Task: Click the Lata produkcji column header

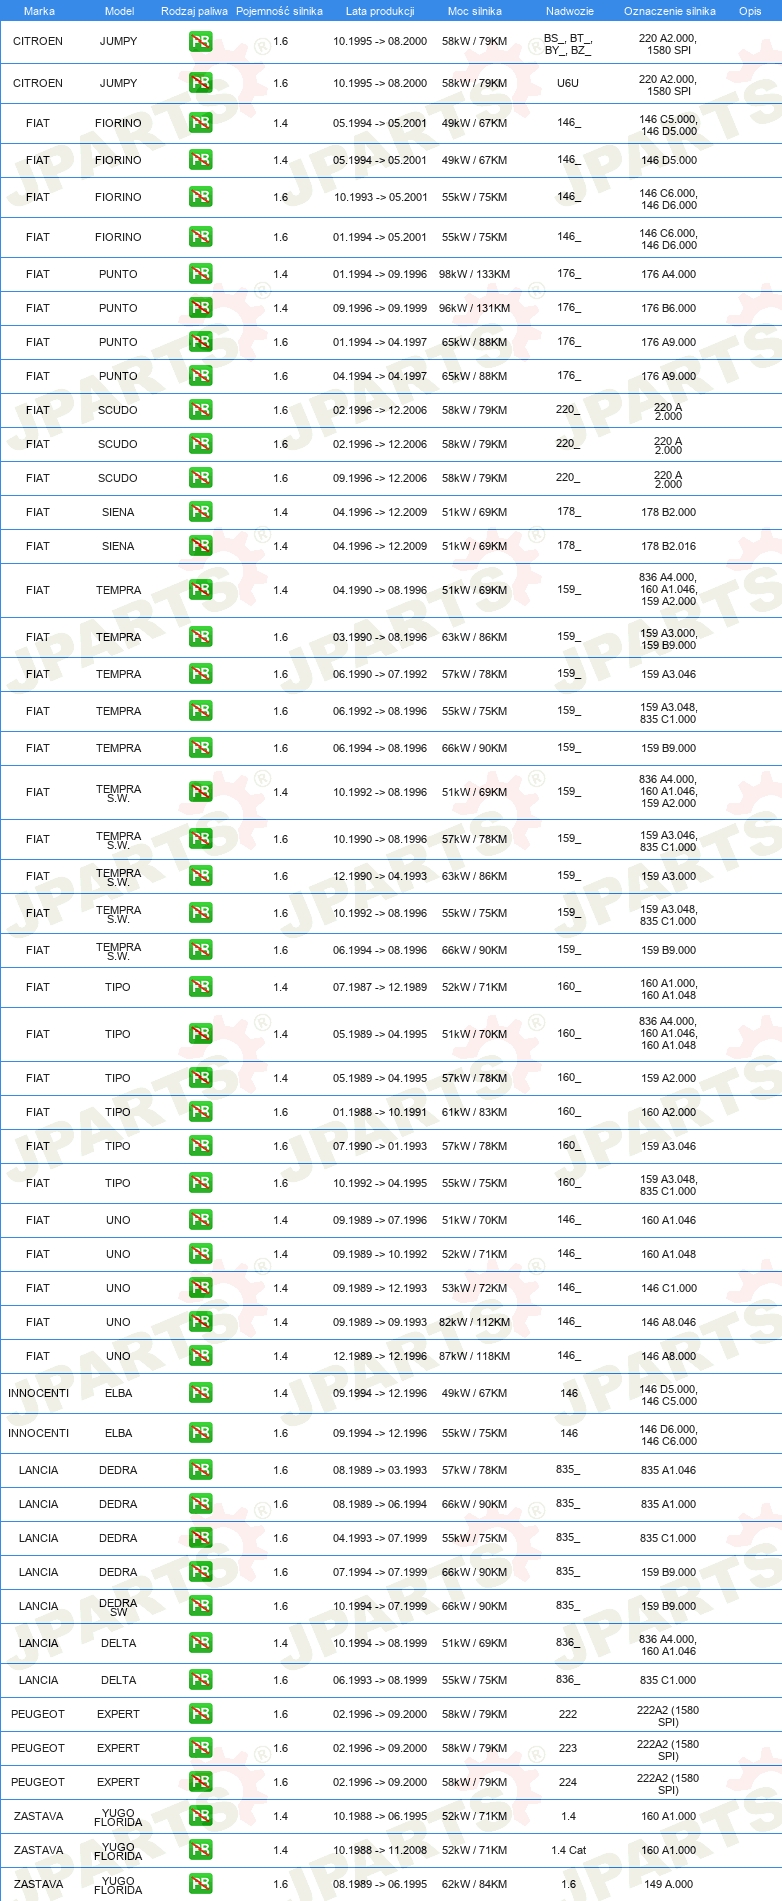Action: [x=380, y=11]
